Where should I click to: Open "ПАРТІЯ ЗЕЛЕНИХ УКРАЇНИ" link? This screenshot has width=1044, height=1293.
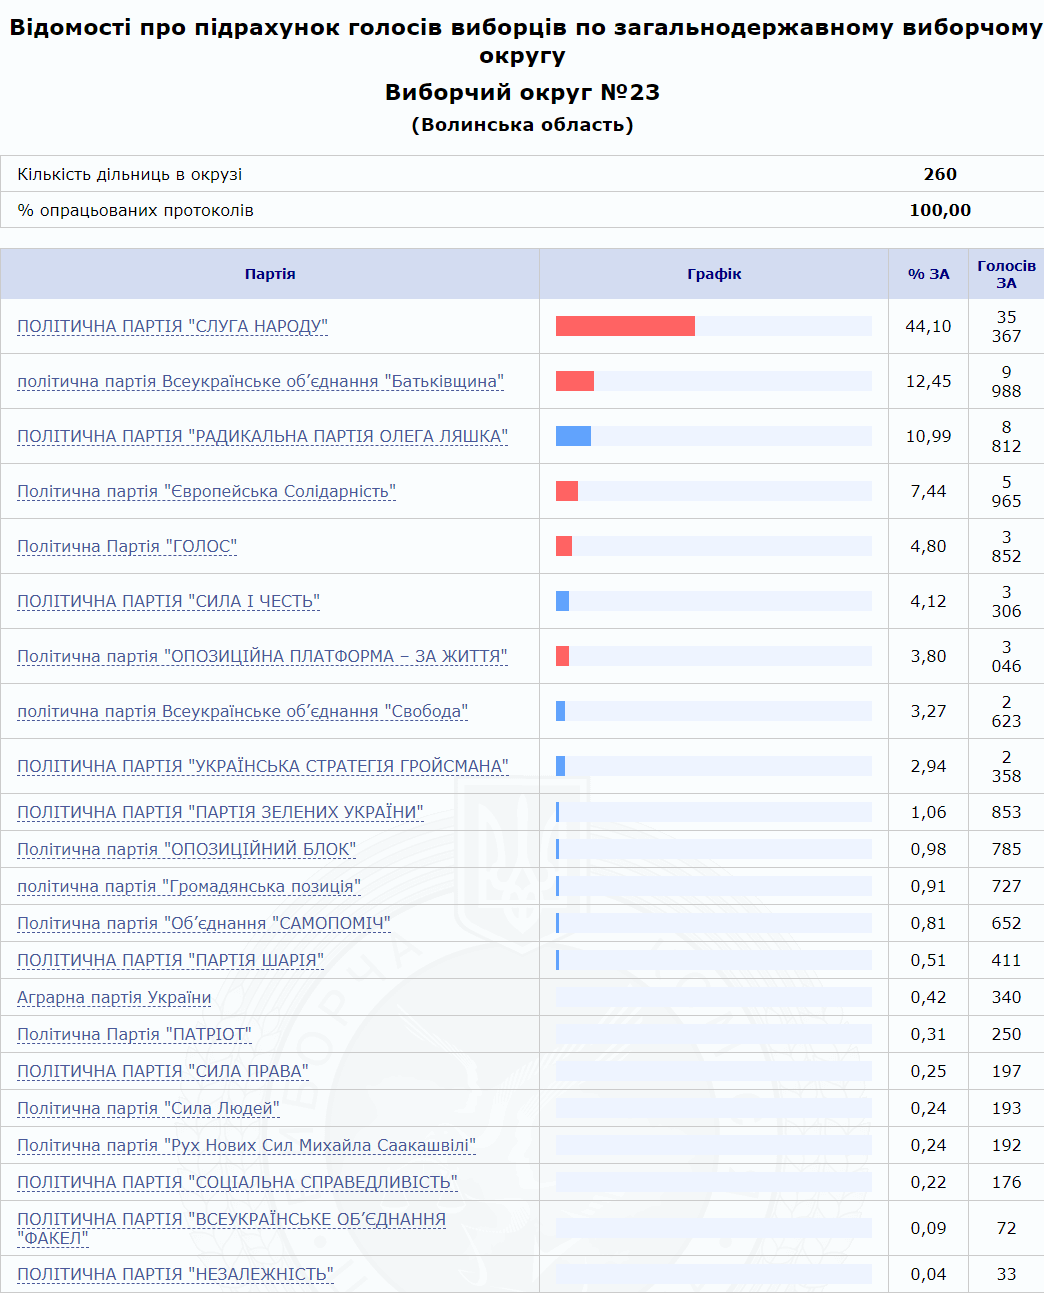(220, 812)
